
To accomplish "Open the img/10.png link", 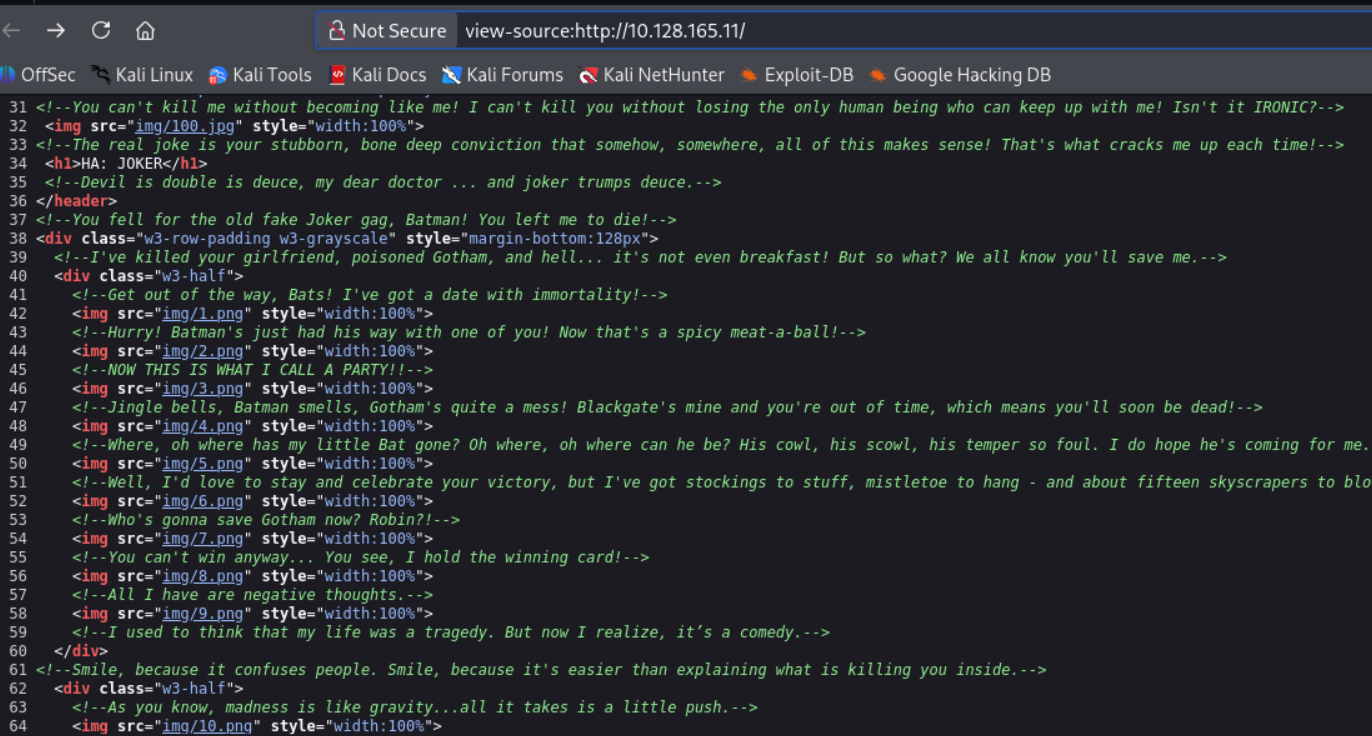I will pyautogui.click(x=208, y=726).
